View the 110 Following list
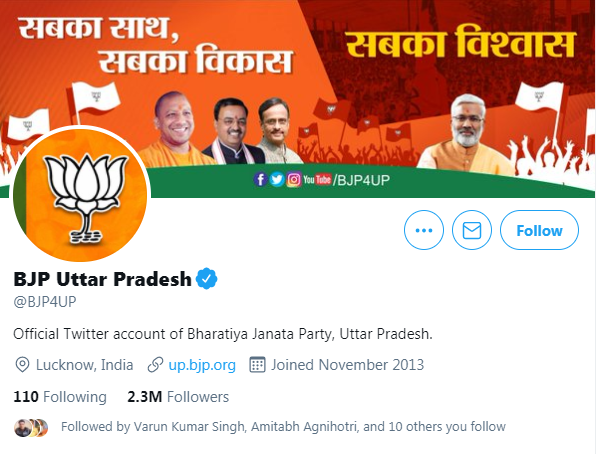The width and height of the screenshot is (596, 454). (60, 397)
